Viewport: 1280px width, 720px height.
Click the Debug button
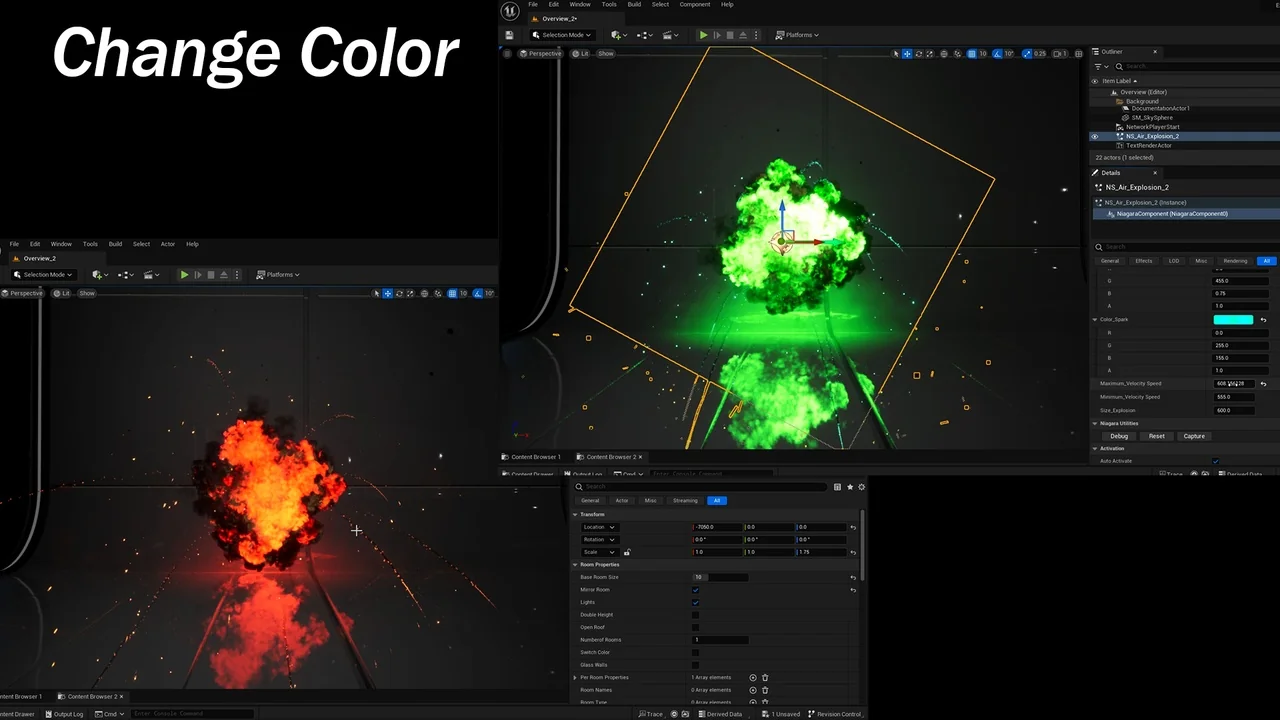coord(1119,436)
